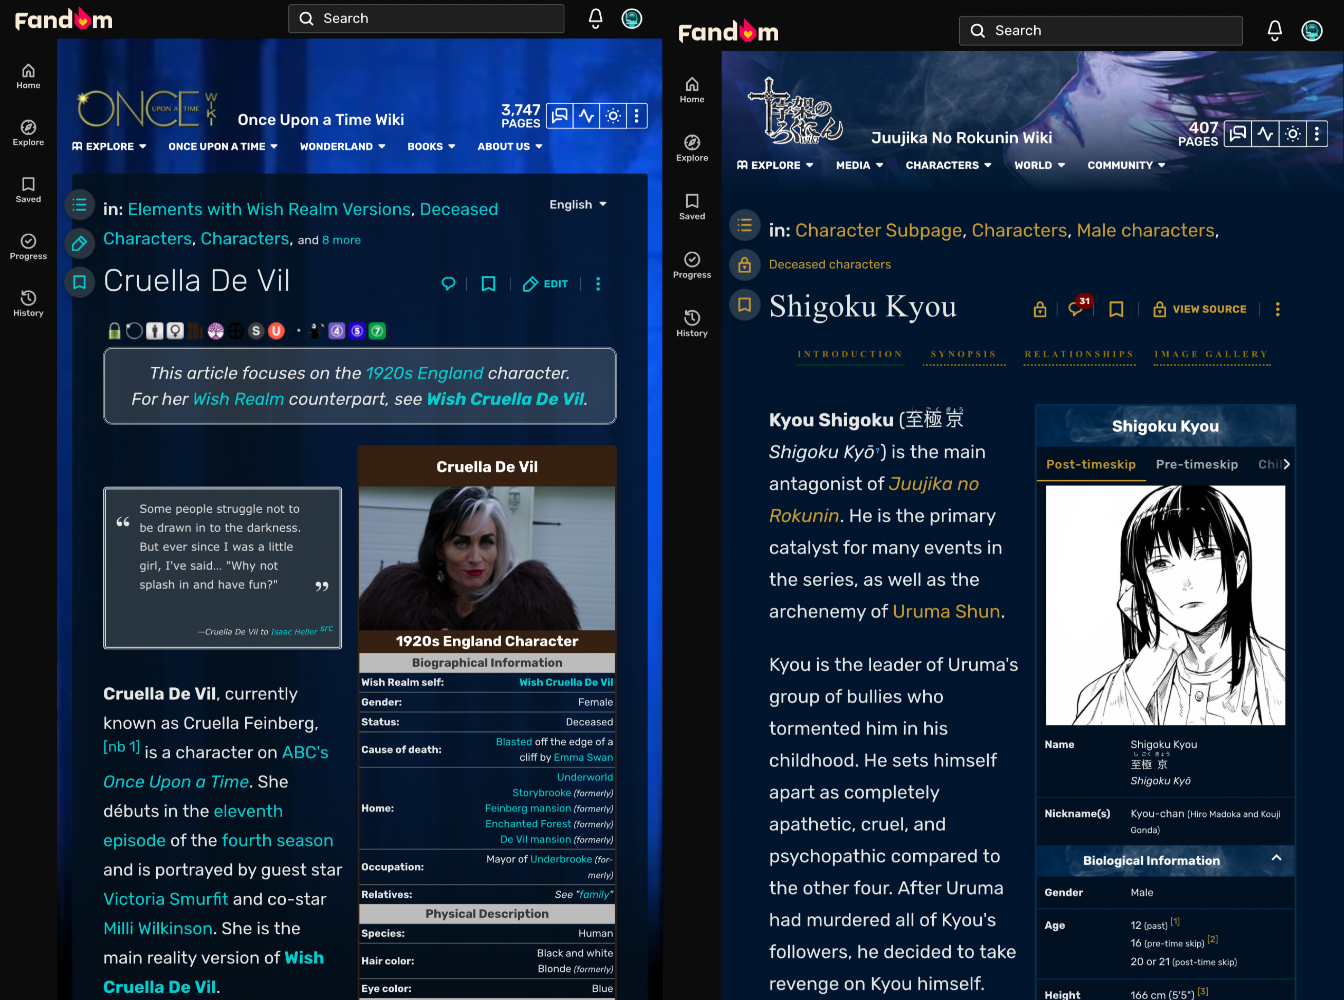
Task: Click the pencil edit icon left of Cruella's categories
Action: click(80, 243)
